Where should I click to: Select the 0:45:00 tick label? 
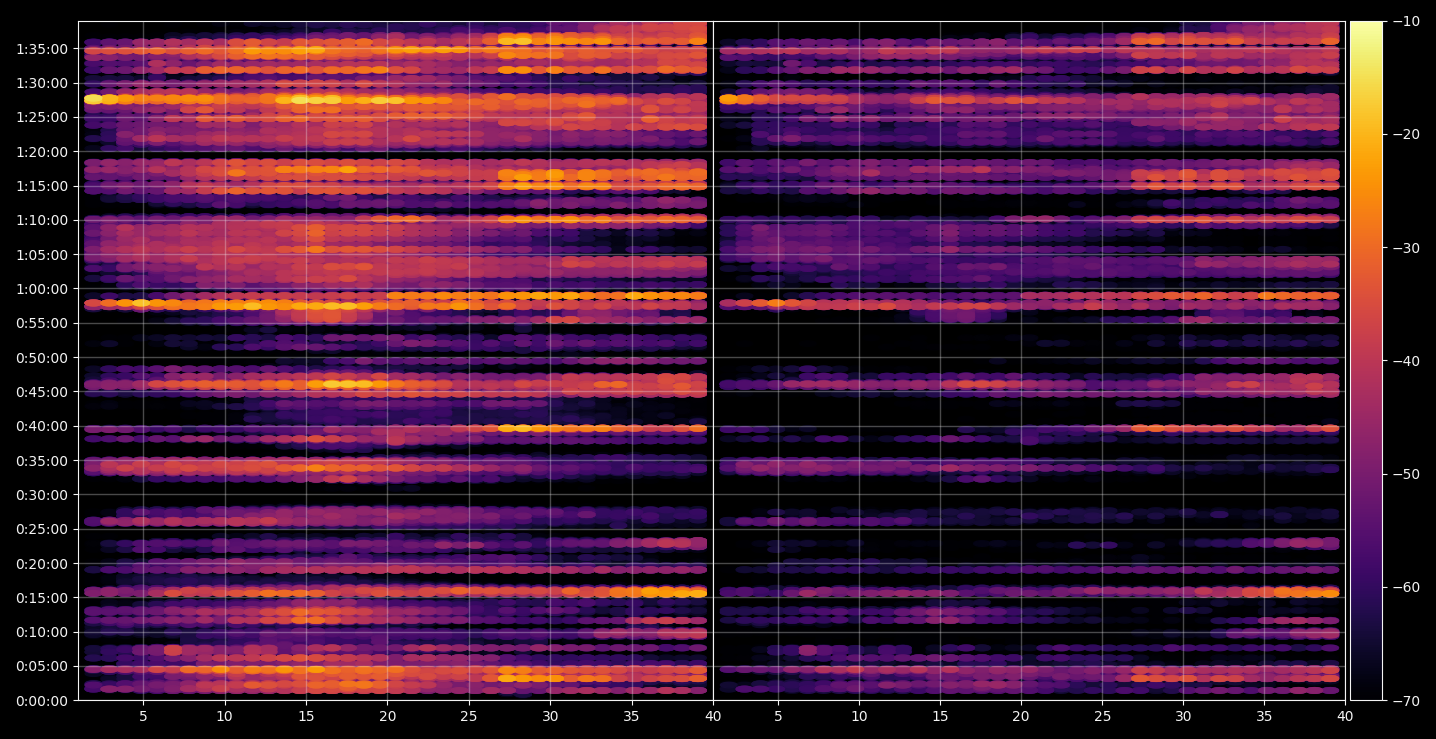[42, 392]
